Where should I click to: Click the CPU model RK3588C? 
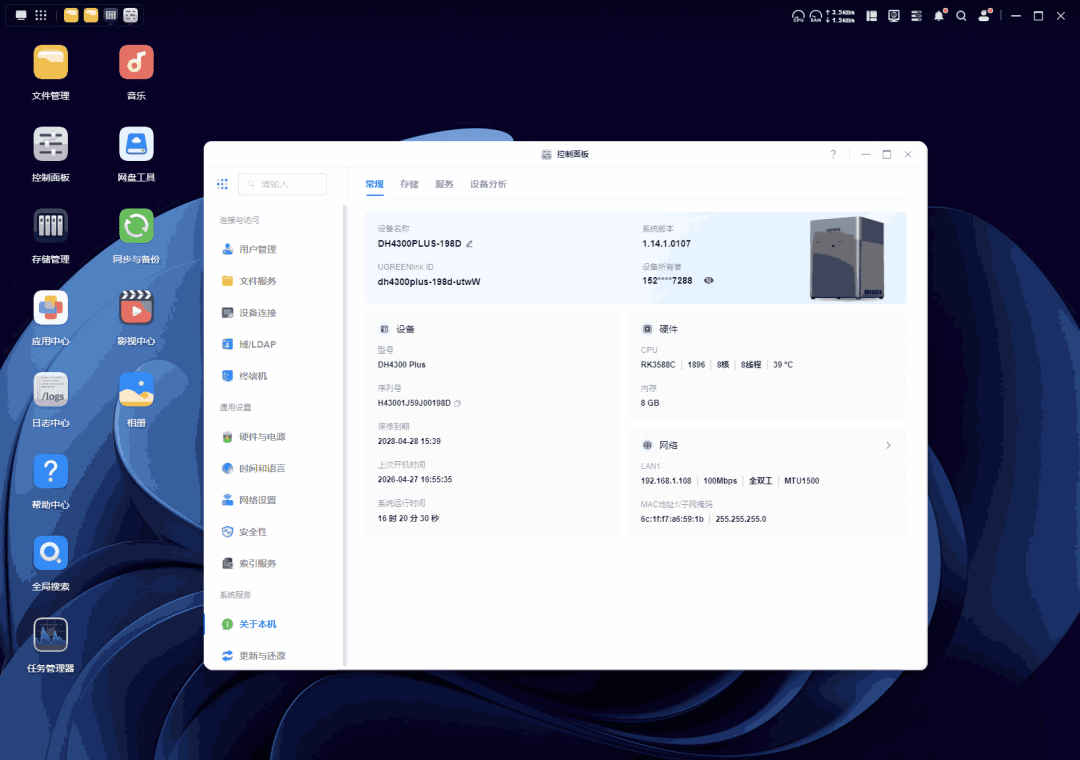[658, 365]
